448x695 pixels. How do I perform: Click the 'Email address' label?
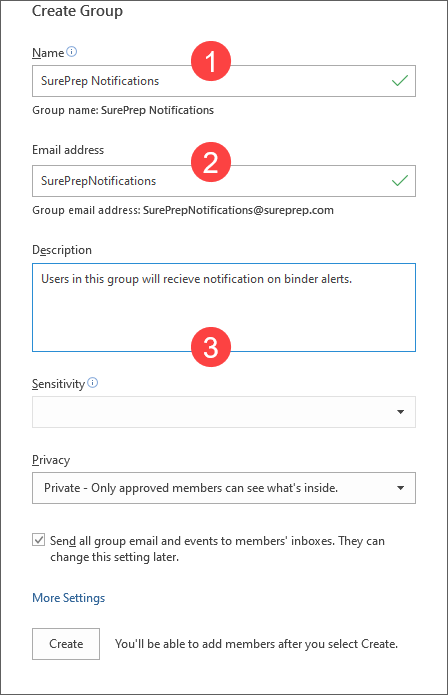pos(68,150)
